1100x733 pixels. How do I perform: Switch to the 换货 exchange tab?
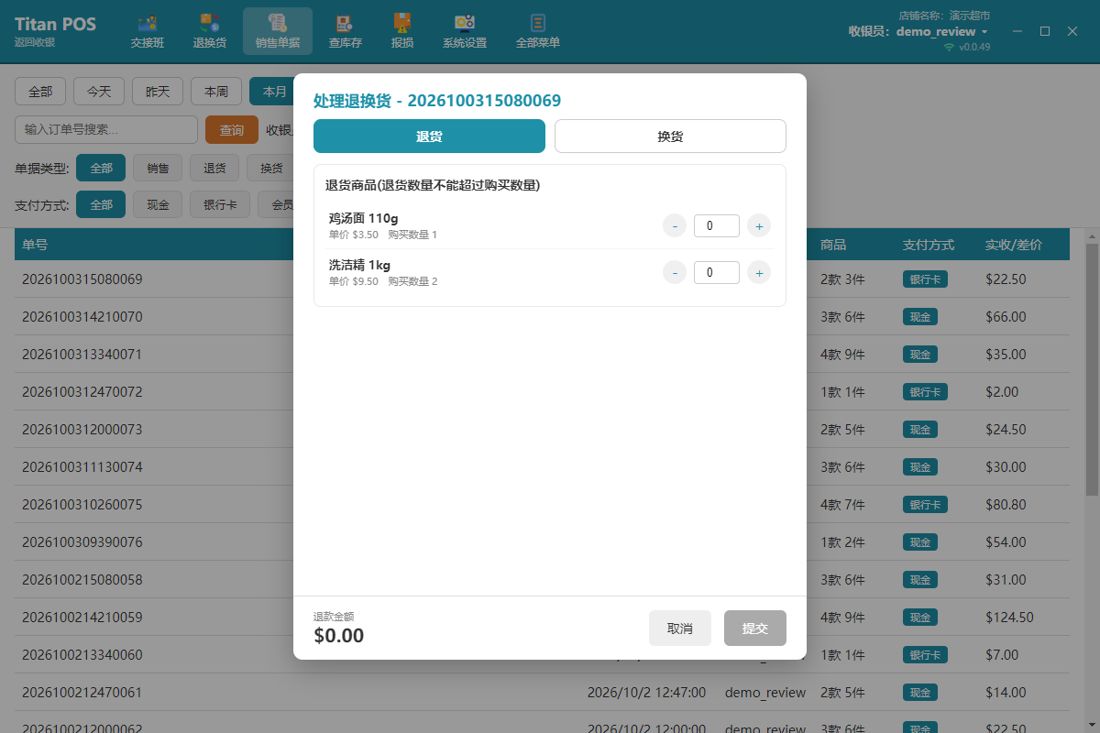pos(670,136)
